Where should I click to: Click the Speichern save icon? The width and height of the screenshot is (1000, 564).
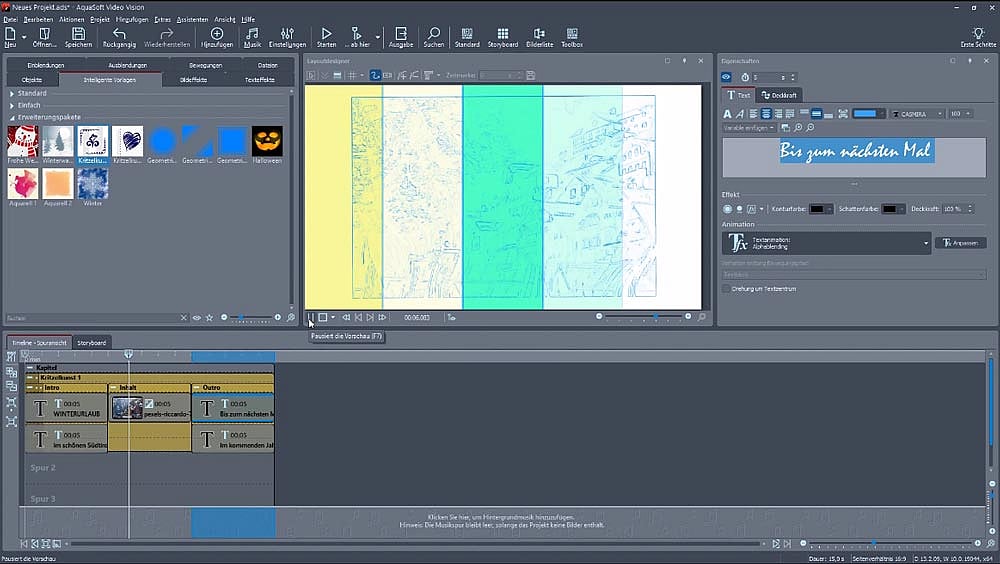[78, 36]
